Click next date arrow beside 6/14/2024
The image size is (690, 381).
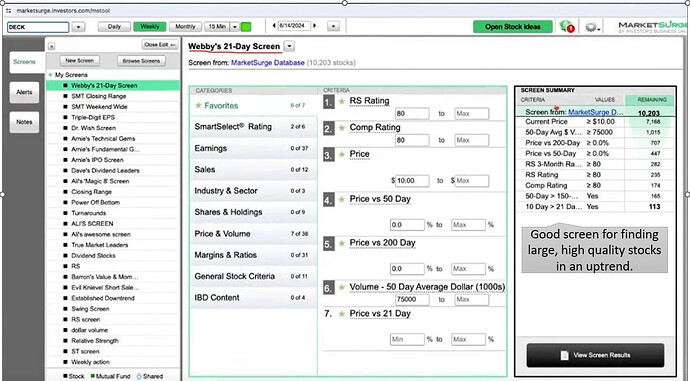point(315,26)
